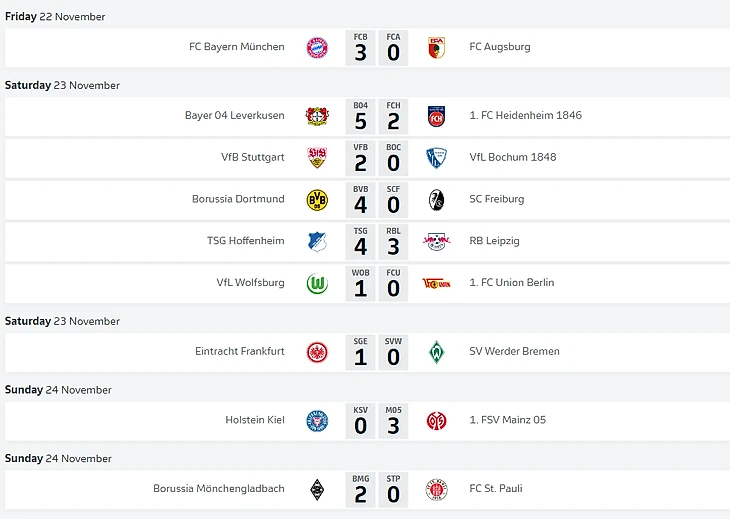Click the Eintracht Frankfurt eagle crest
Screen dimensions: 730x519
(x=317, y=352)
